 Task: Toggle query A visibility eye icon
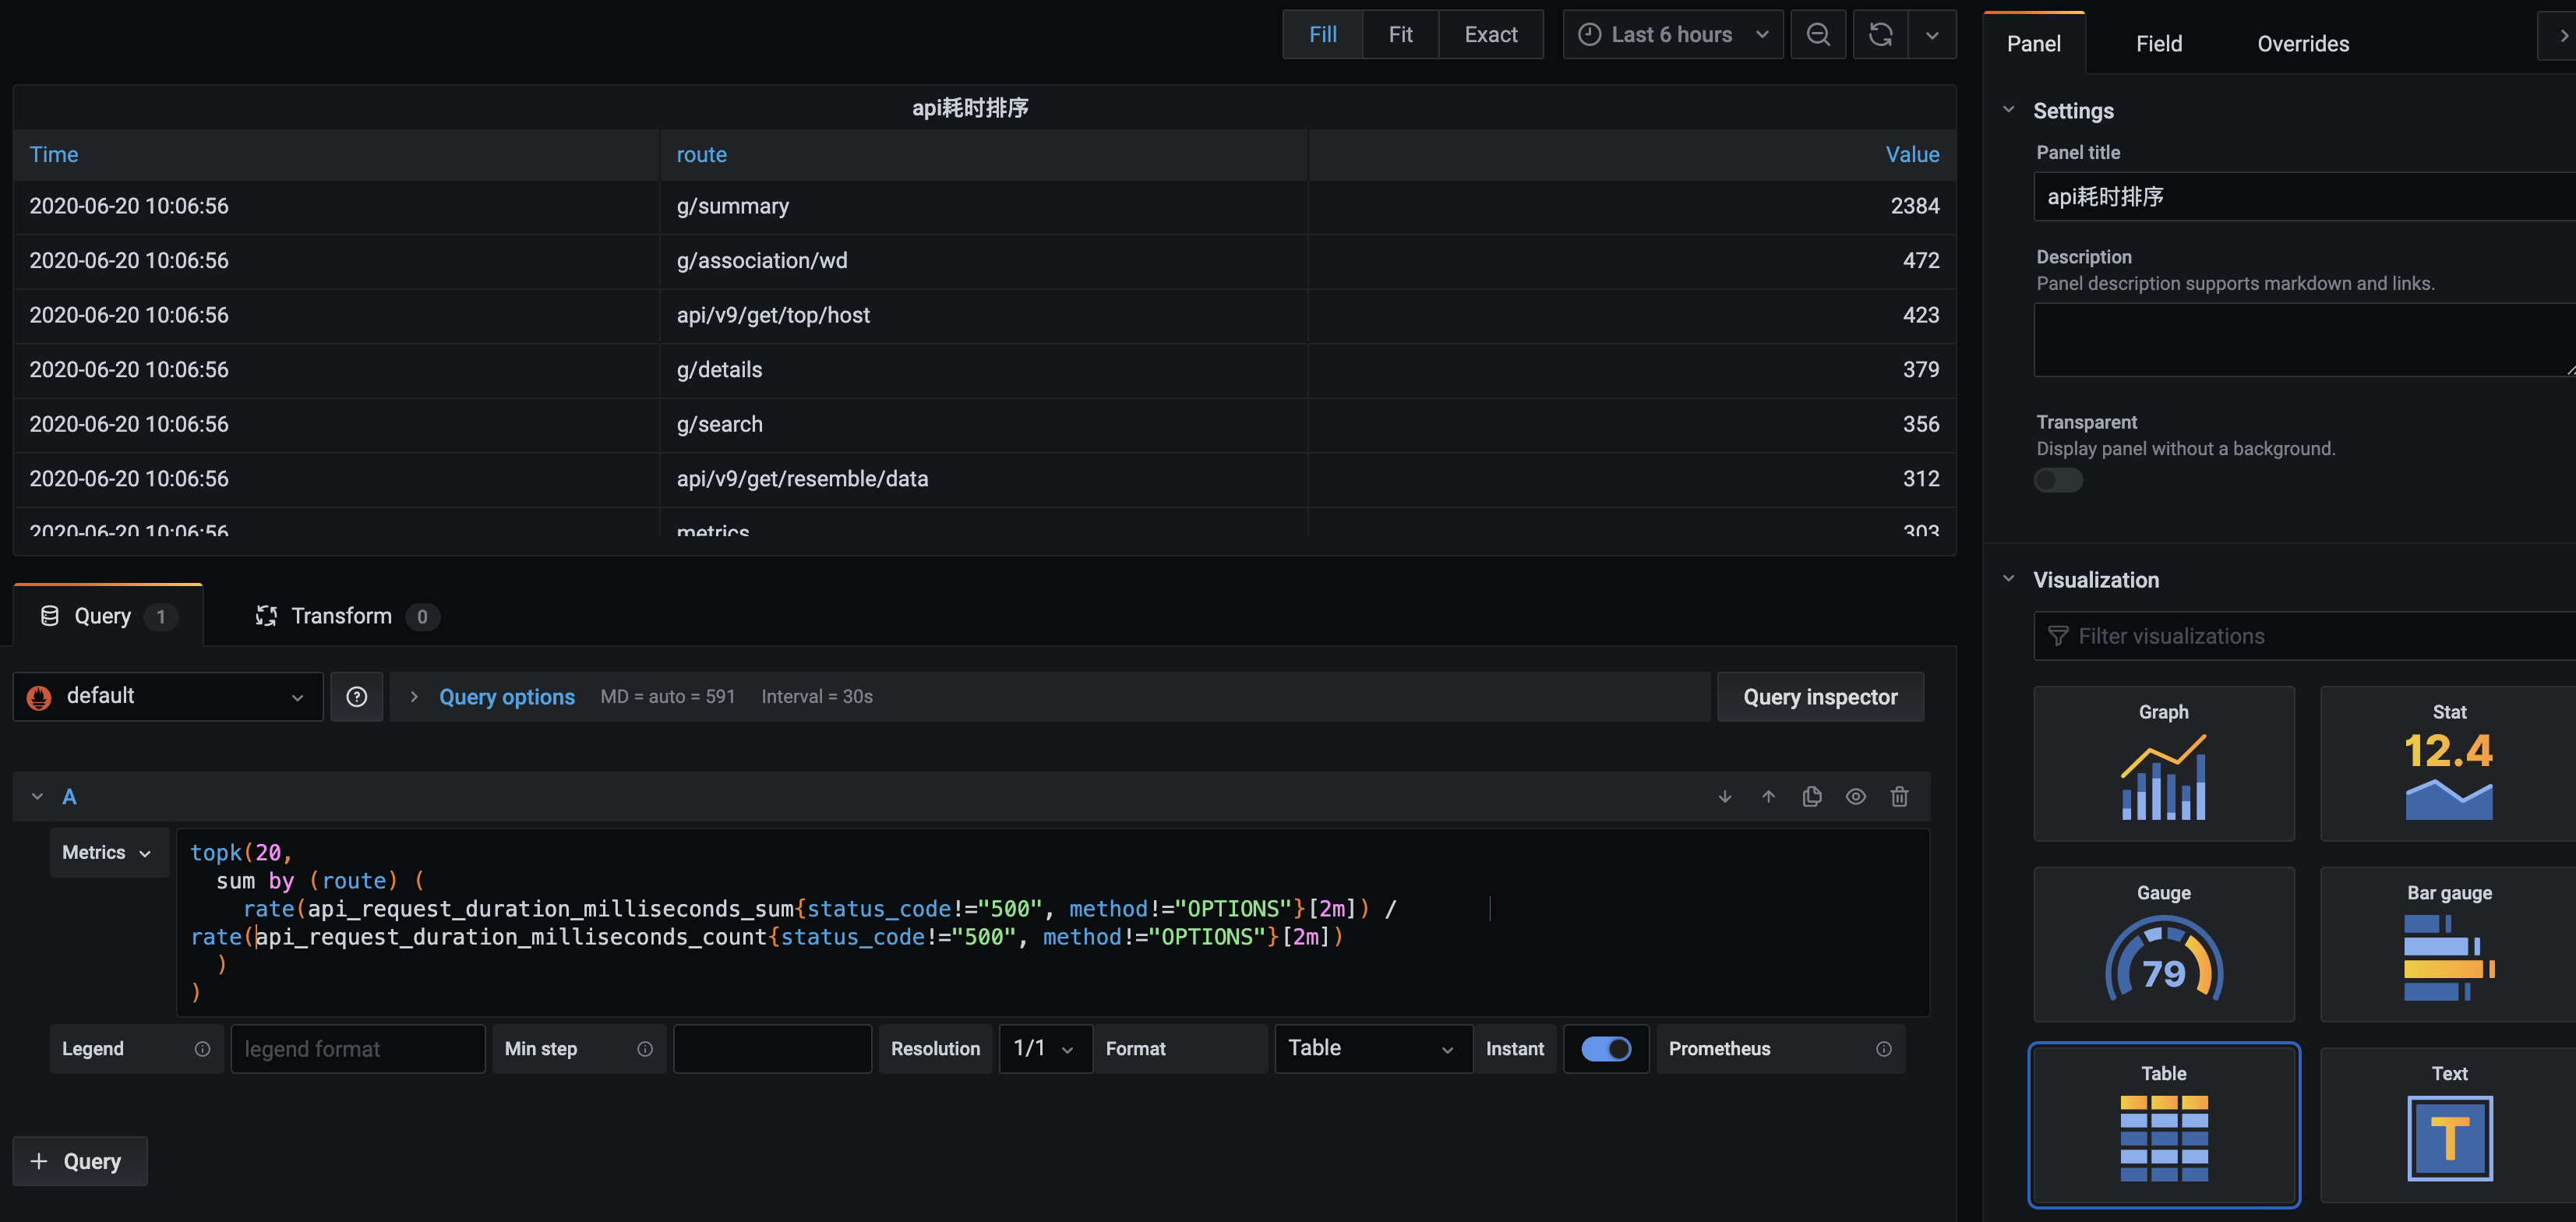(1855, 797)
